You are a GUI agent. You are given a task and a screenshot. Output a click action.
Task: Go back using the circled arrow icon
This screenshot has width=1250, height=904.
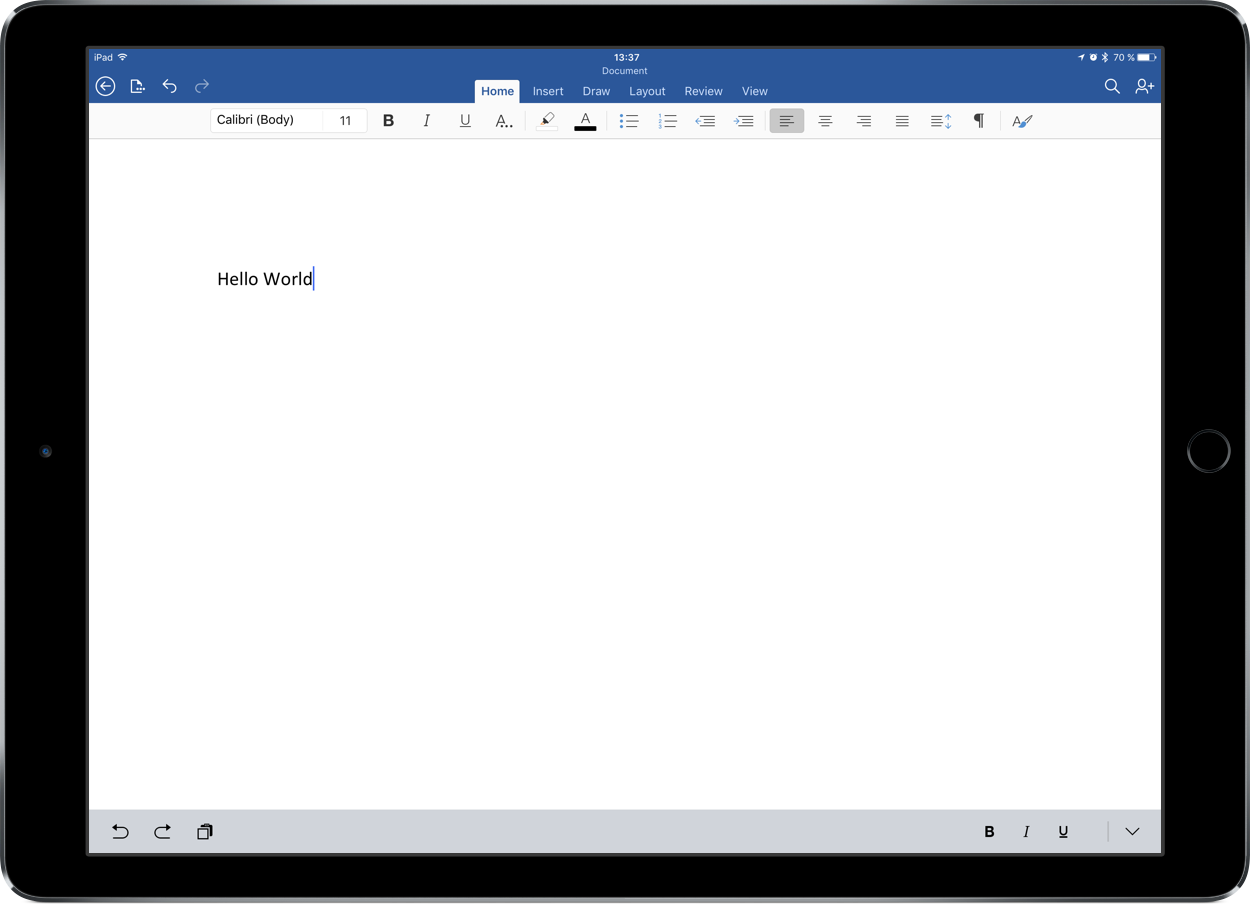tap(105, 86)
